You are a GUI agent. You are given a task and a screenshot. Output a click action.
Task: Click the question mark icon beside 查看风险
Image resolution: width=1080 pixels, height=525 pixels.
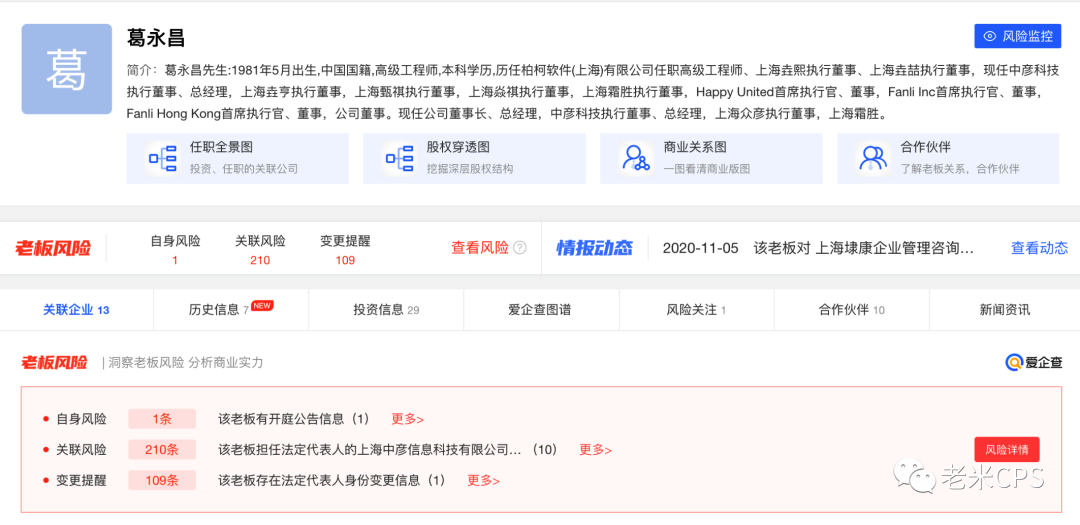pos(520,248)
